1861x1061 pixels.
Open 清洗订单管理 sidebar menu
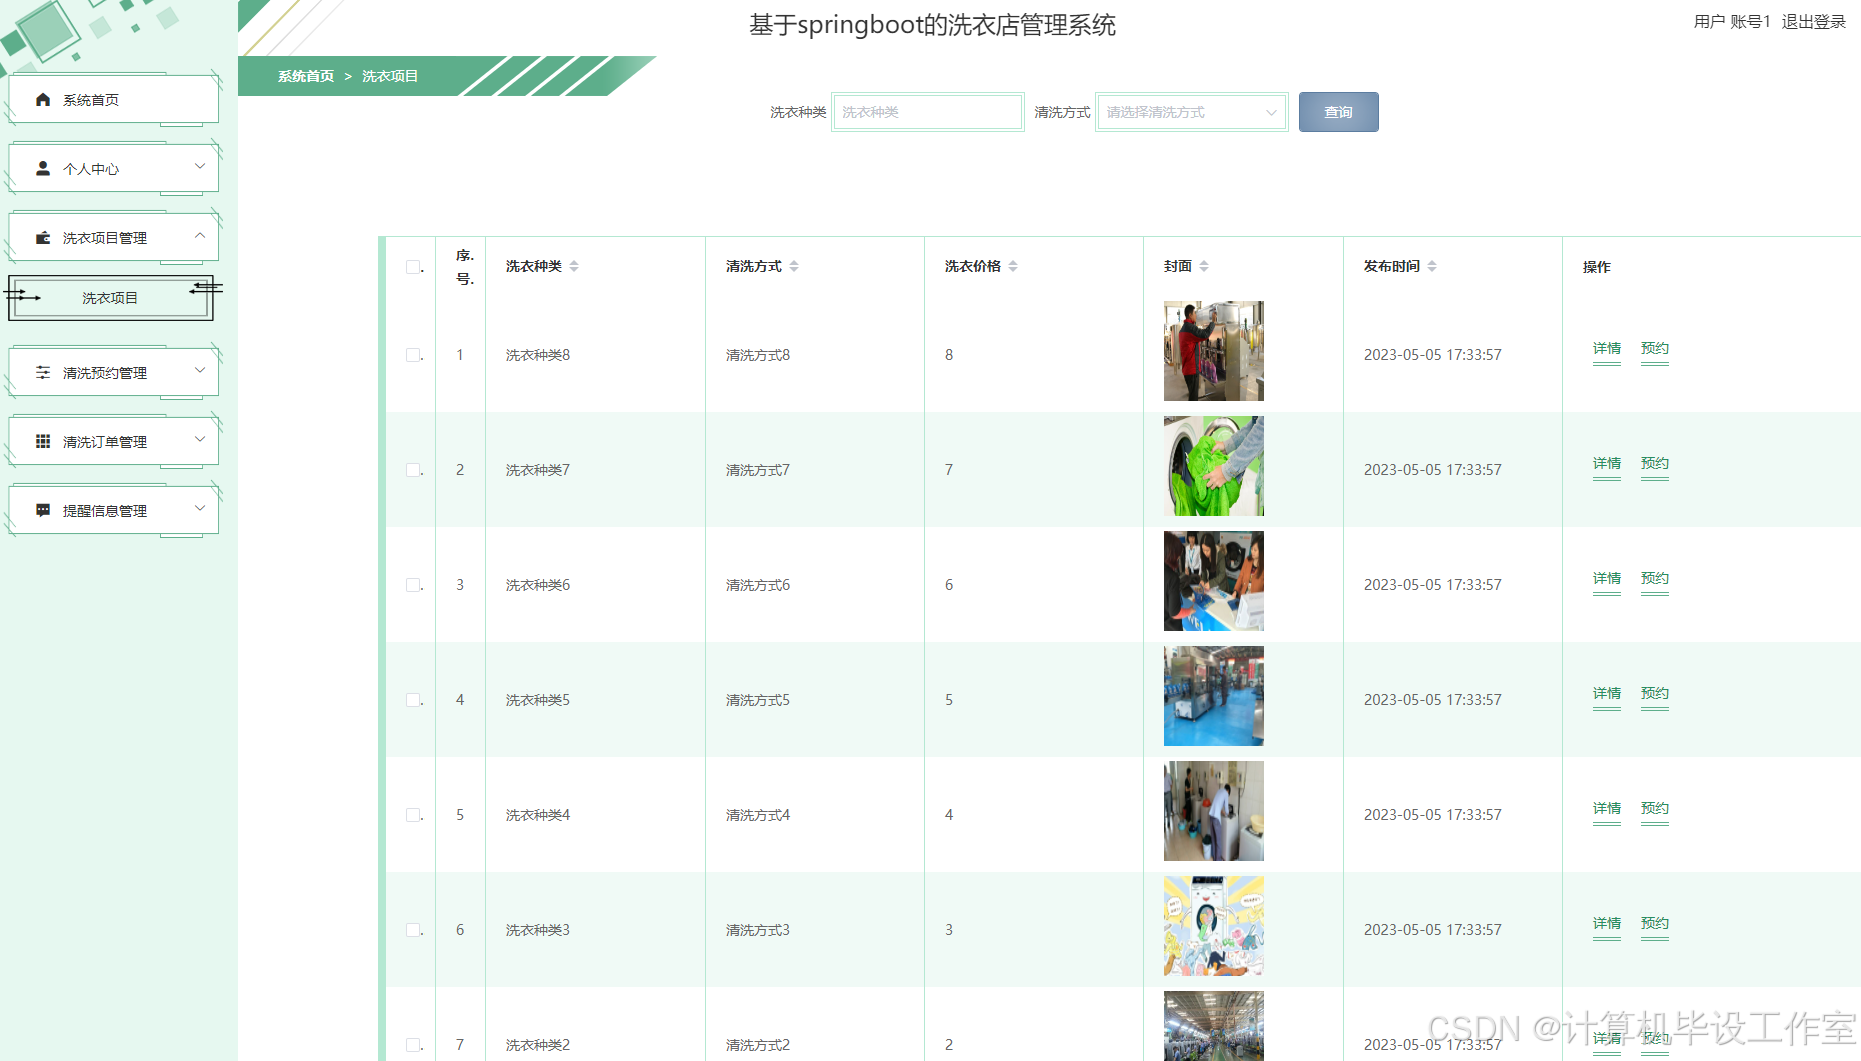point(113,442)
